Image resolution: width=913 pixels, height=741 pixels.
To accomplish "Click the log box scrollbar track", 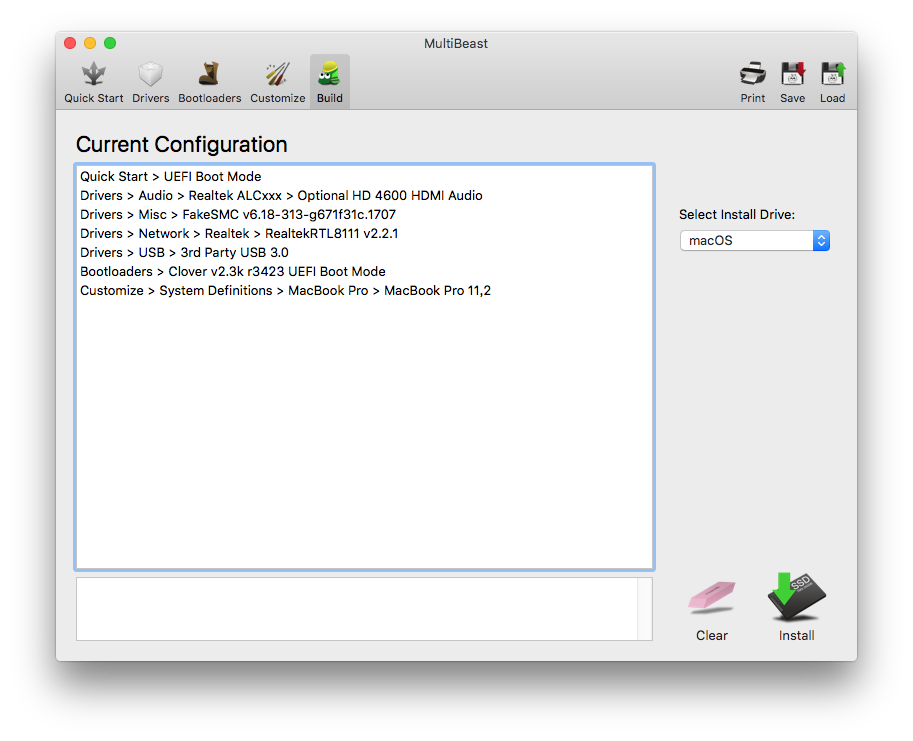I will tap(645, 609).
